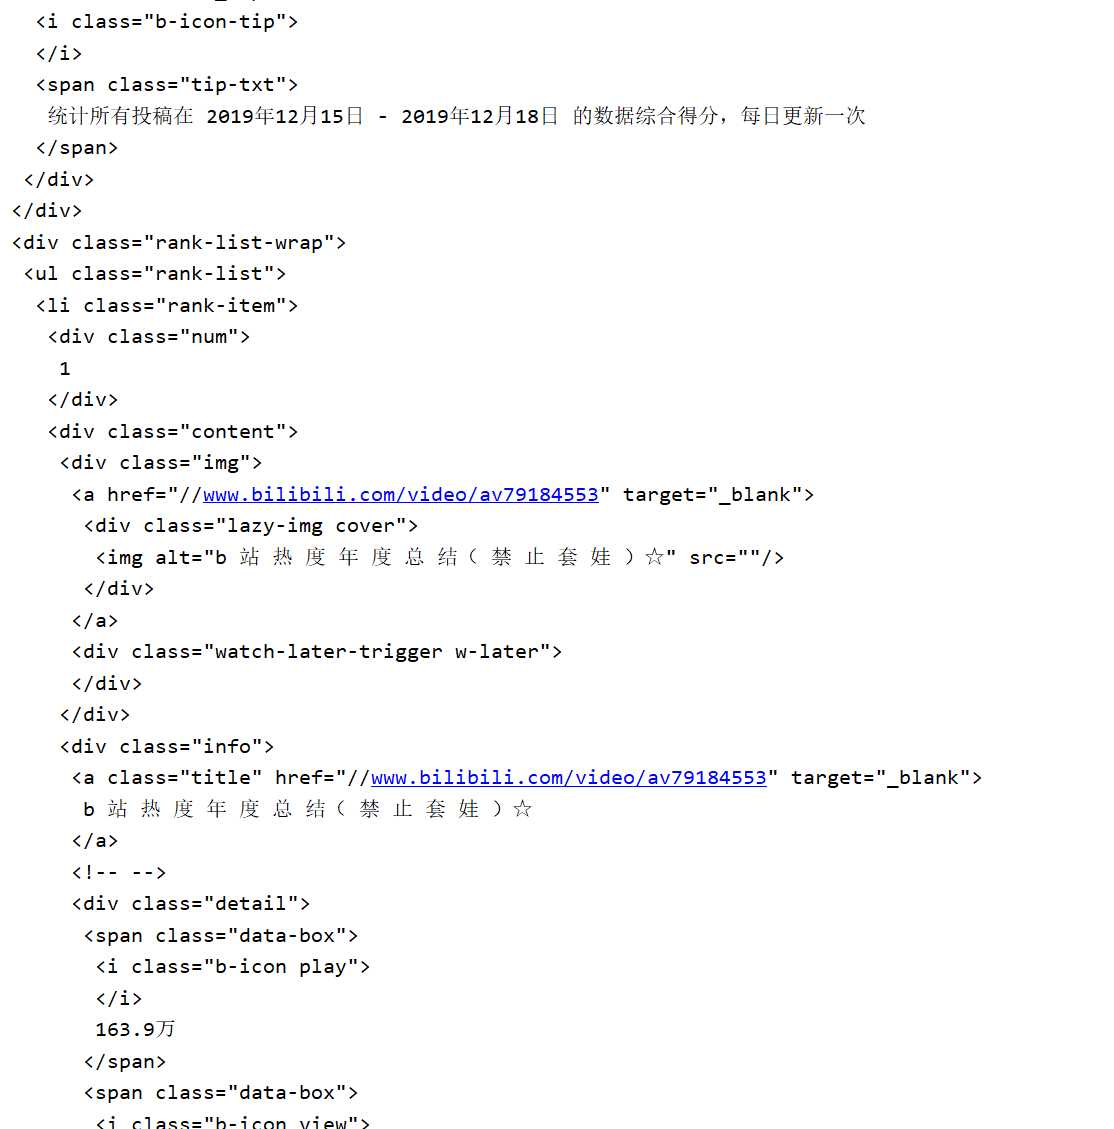This screenshot has width=1114, height=1129.
Task: Click the empty HTML comment line
Action: (119, 873)
